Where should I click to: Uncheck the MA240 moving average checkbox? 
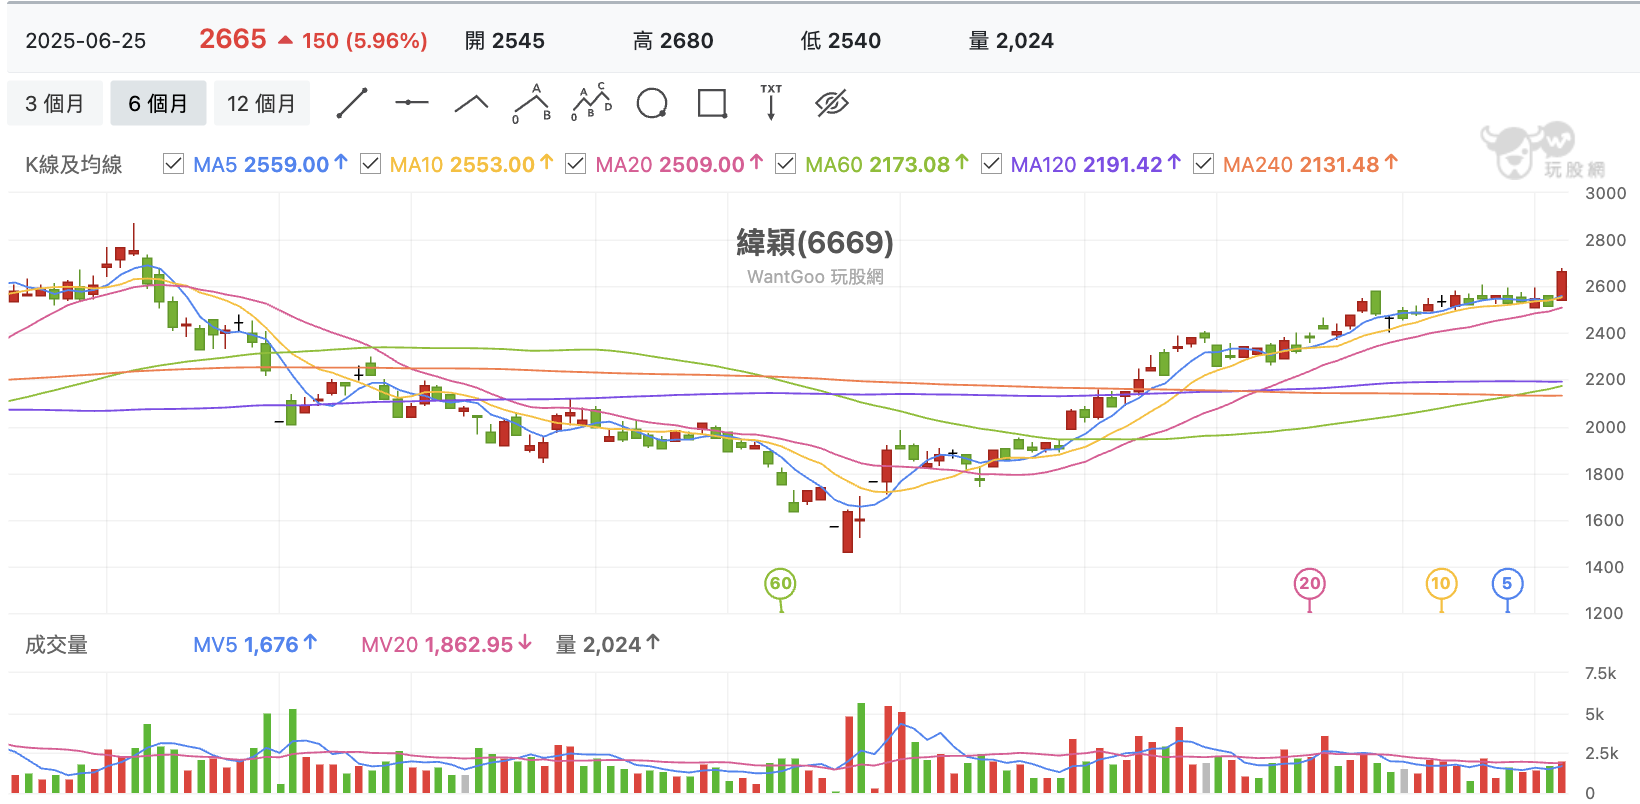click(1203, 163)
